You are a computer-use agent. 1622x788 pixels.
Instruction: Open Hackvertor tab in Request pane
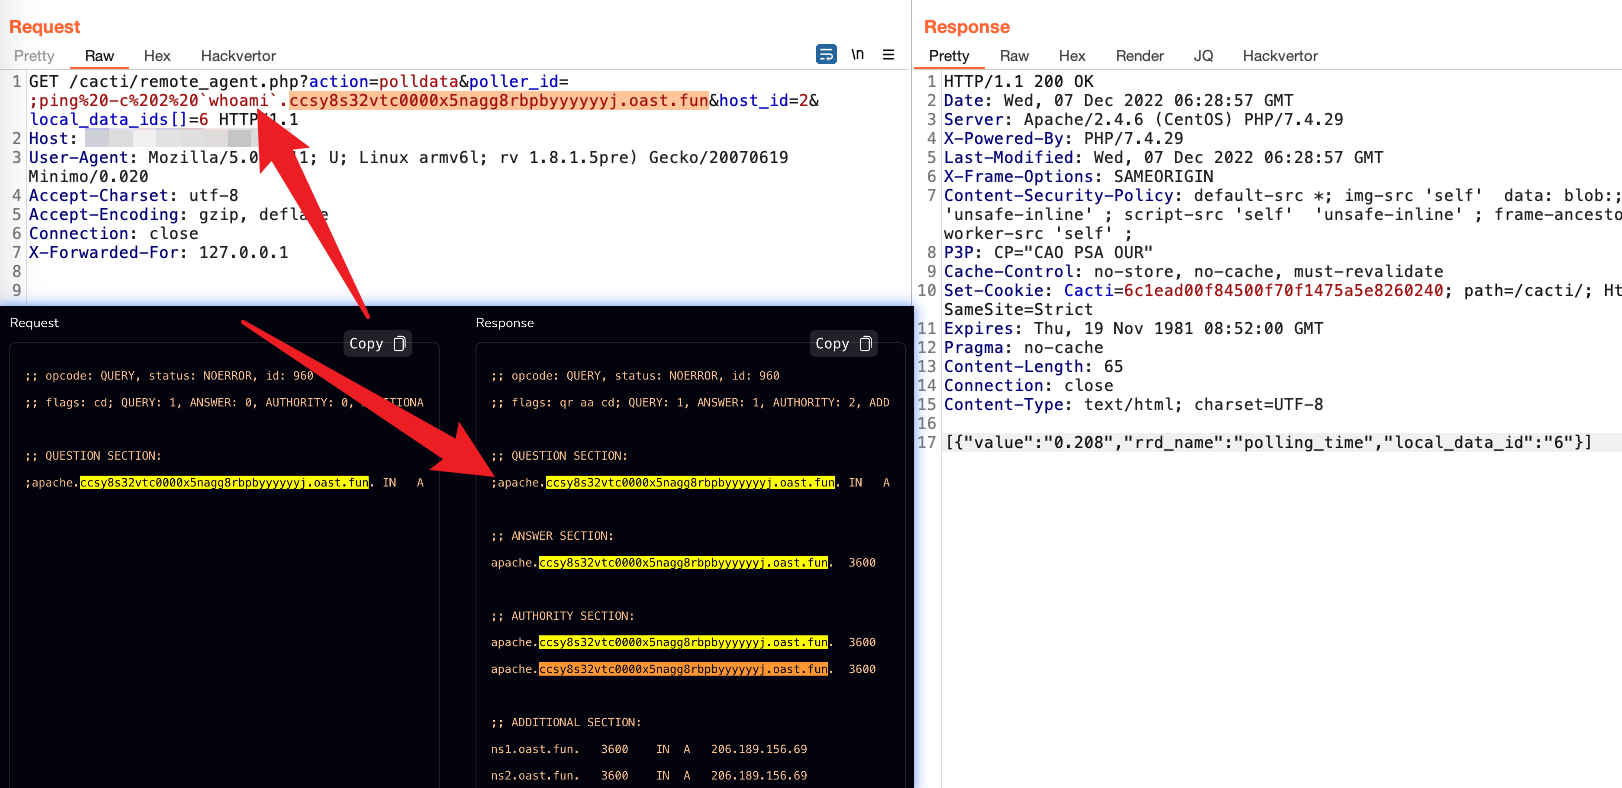238,56
